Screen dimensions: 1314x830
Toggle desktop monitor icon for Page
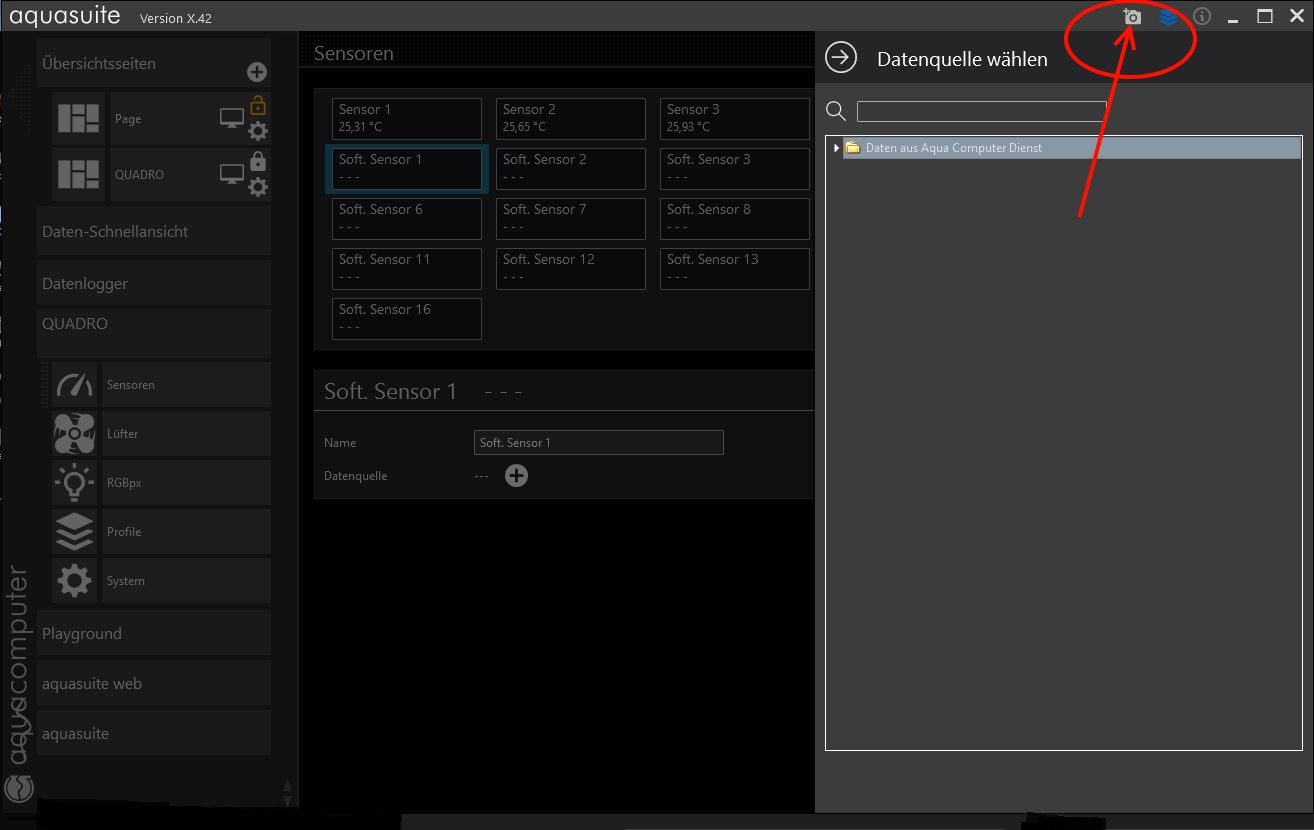click(x=231, y=119)
